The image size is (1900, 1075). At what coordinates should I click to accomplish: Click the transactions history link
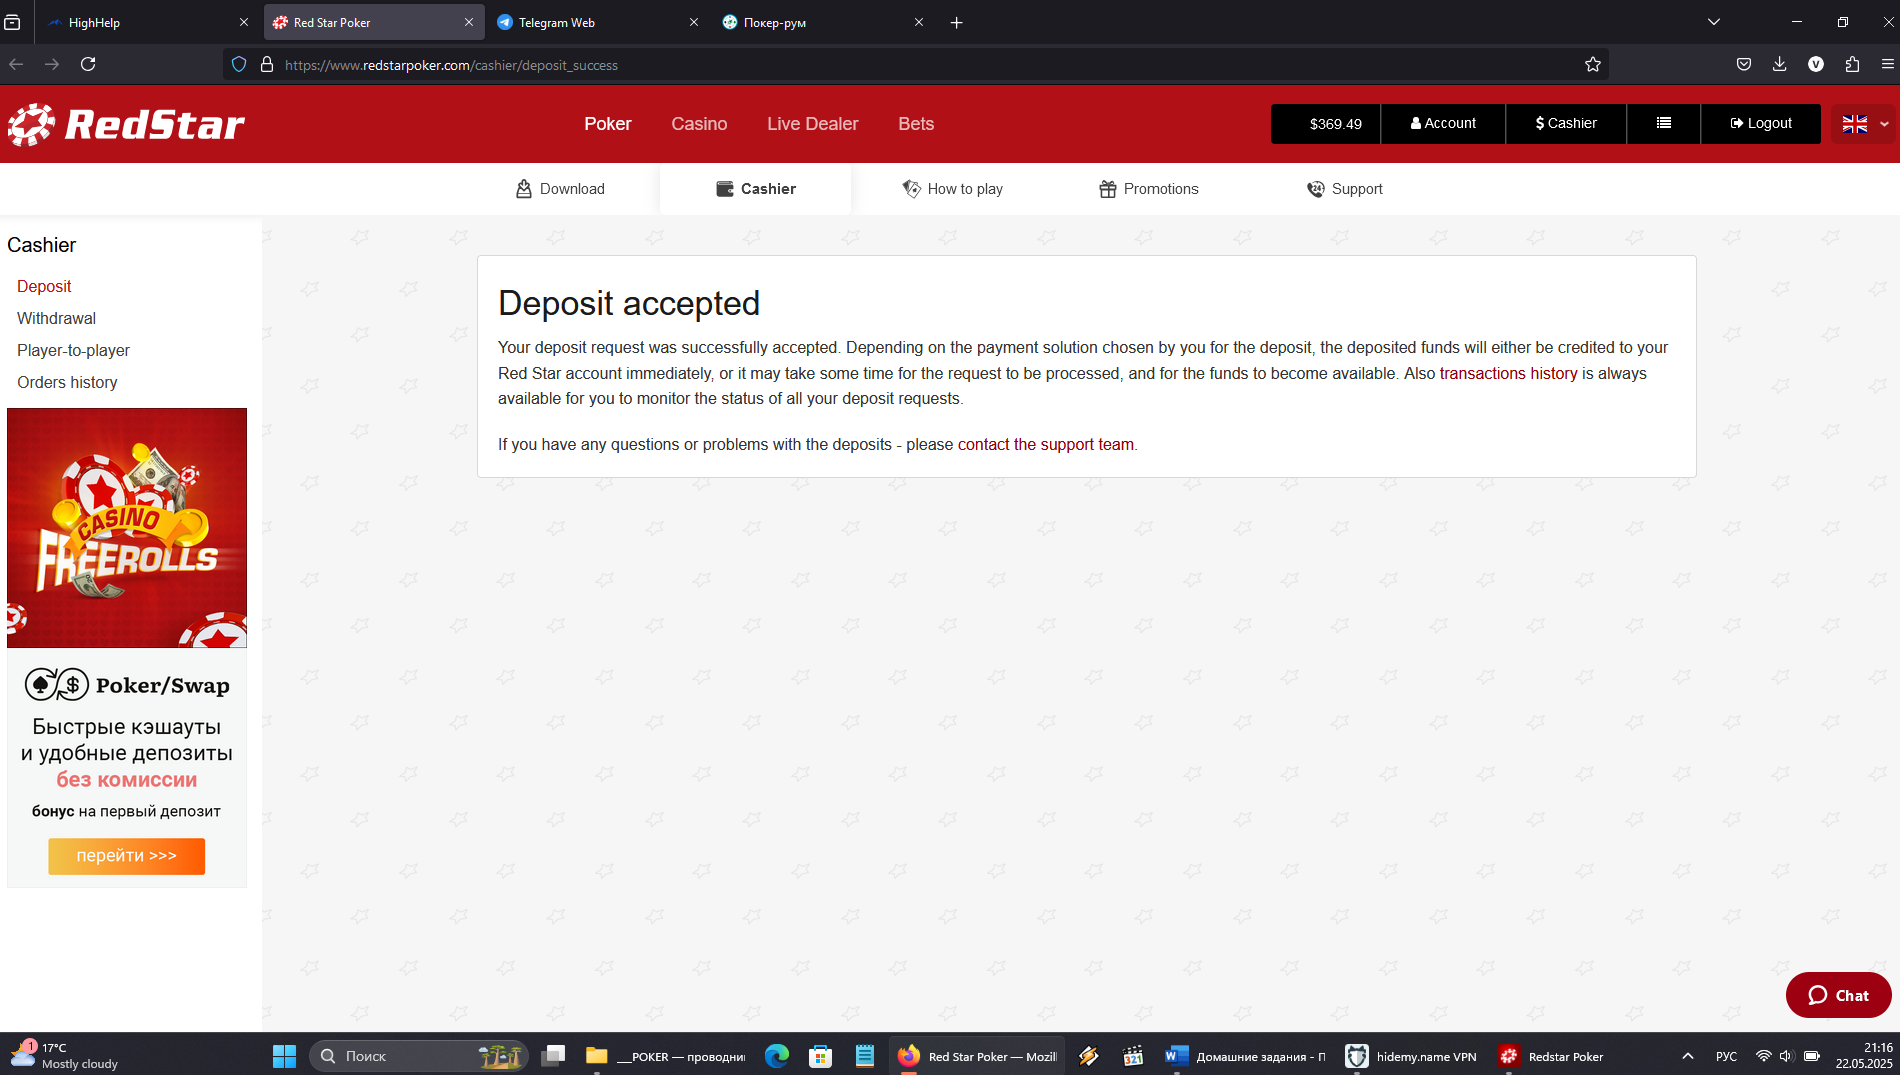1508,373
